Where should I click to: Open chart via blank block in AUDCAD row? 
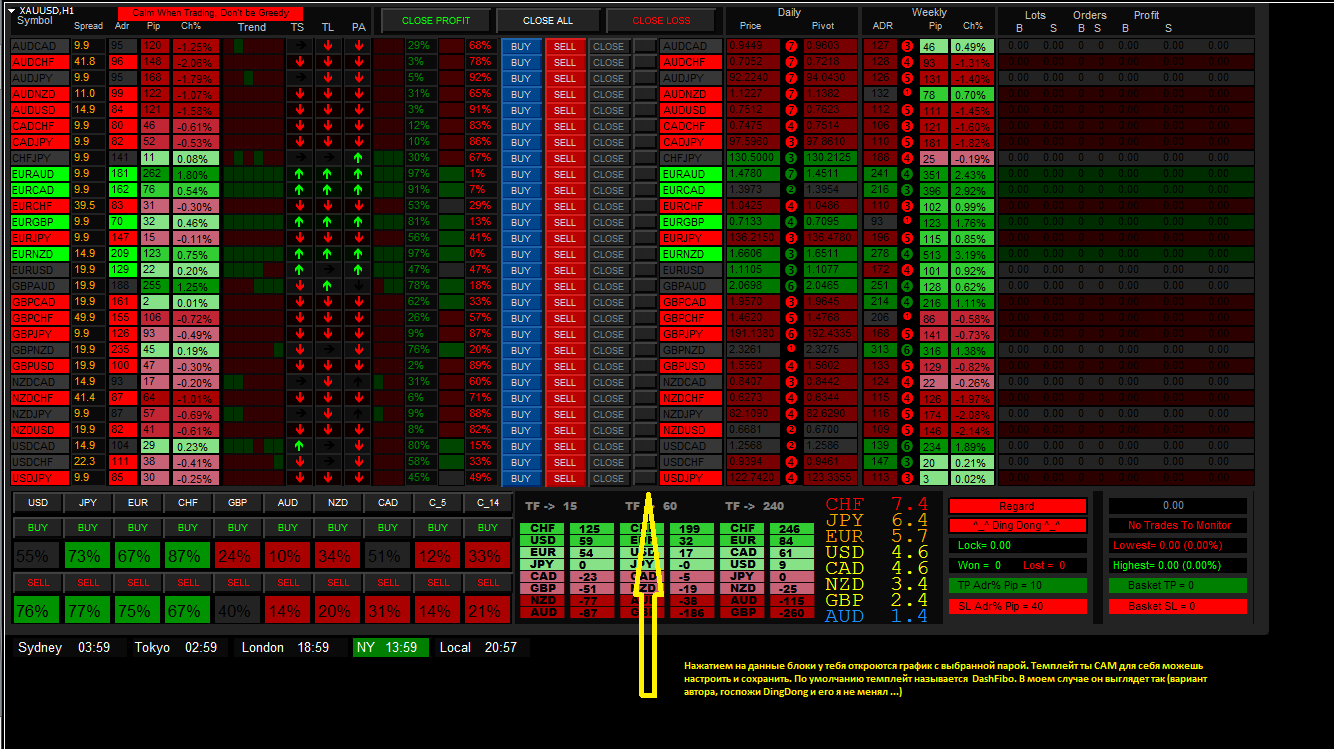click(645, 46)
